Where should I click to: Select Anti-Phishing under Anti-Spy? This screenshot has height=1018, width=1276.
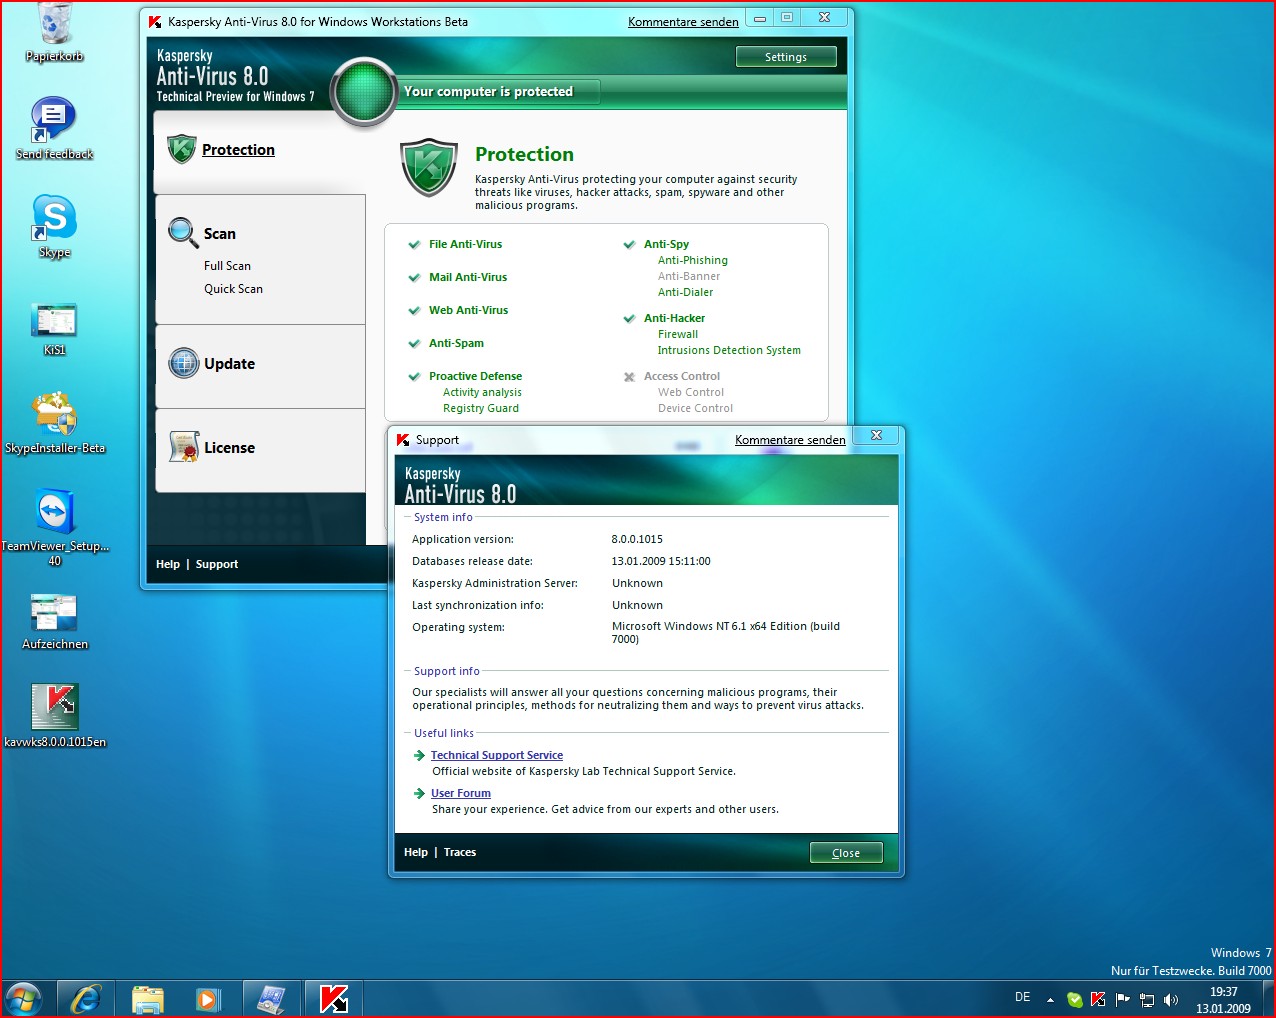pyautogui.click(x=693, y=260)
